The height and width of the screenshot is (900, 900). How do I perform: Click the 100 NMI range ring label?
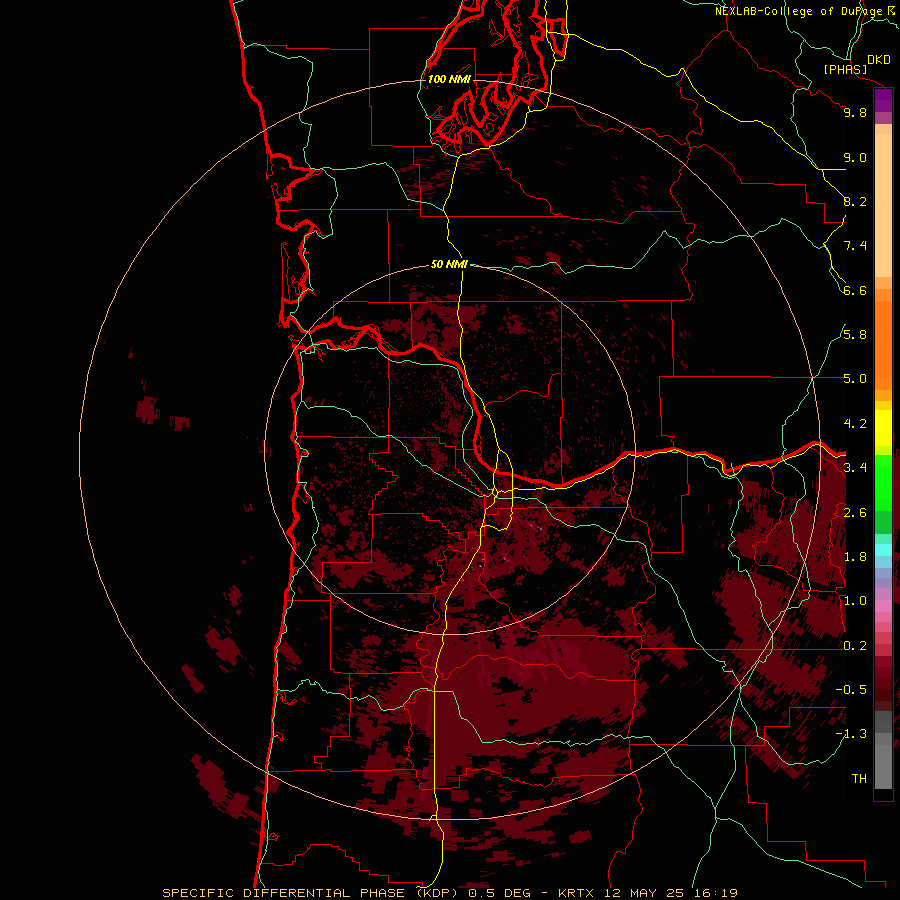click(x=449, y=79)
